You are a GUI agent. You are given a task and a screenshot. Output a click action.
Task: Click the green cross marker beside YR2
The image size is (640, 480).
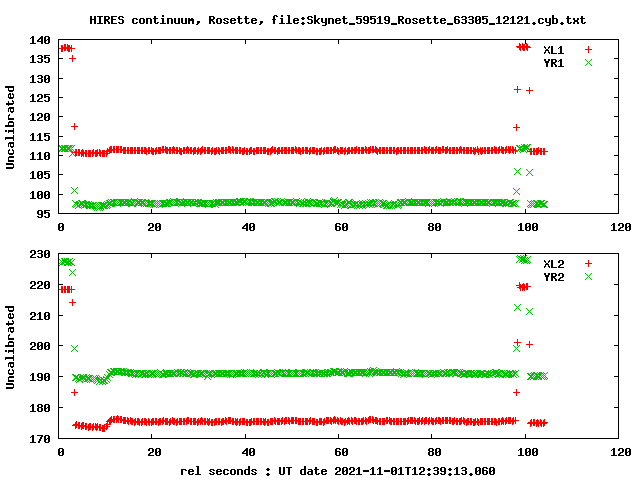[x=588, y=277]
